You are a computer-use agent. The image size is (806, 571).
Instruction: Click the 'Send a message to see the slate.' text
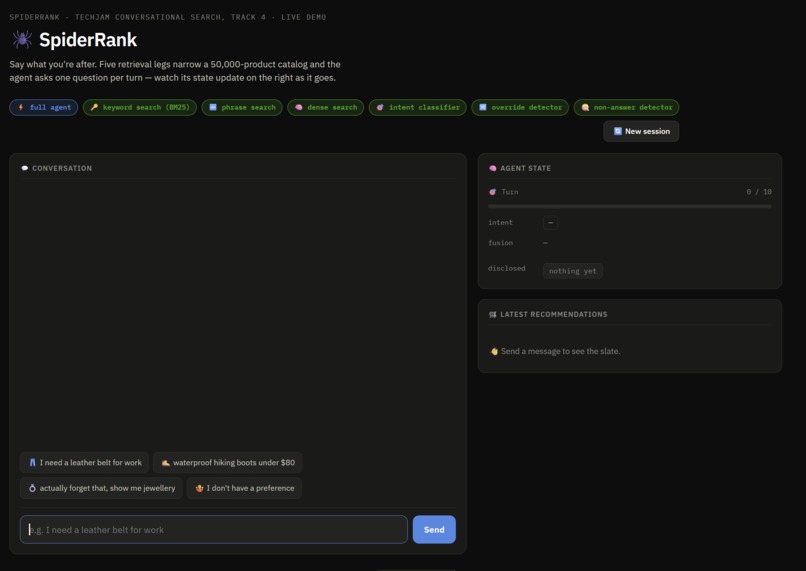560,352
